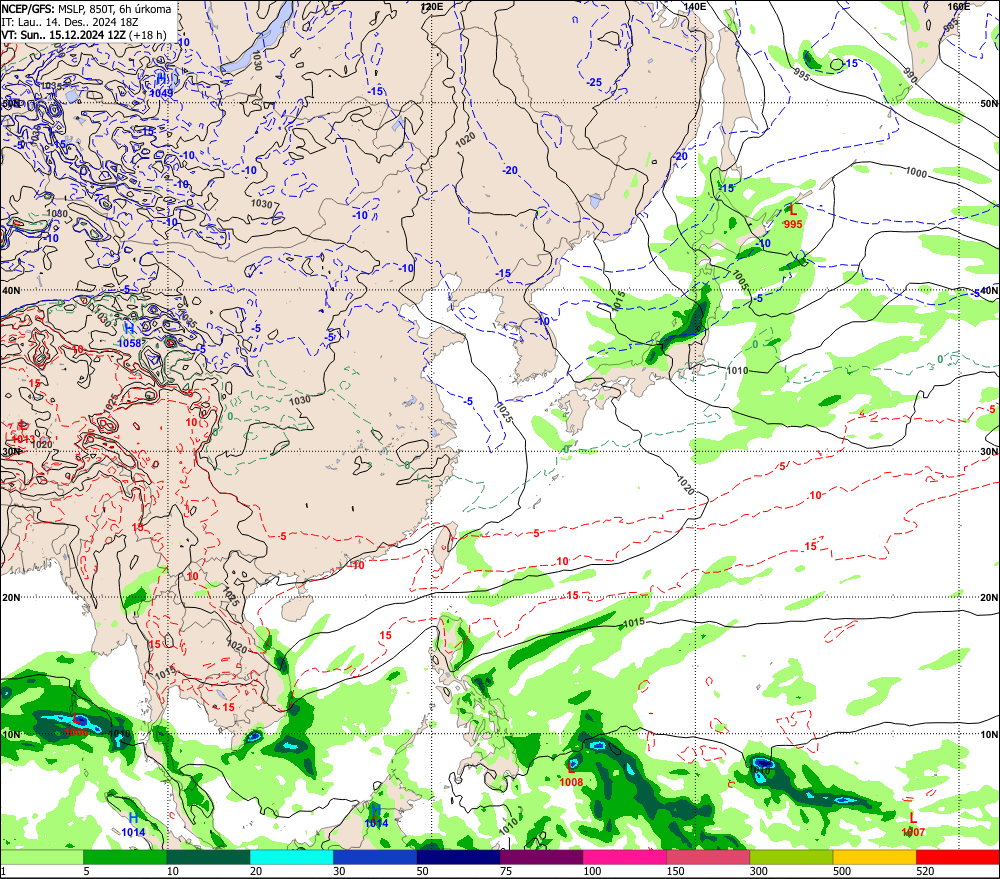Click the 140E longitude label
The width and height of the screenshot is (1000, 879).
[x=695, y=6]
